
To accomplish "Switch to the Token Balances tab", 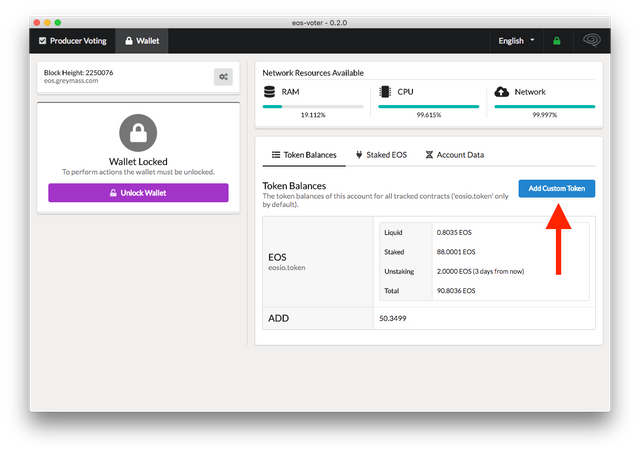I will coord(304,155).
